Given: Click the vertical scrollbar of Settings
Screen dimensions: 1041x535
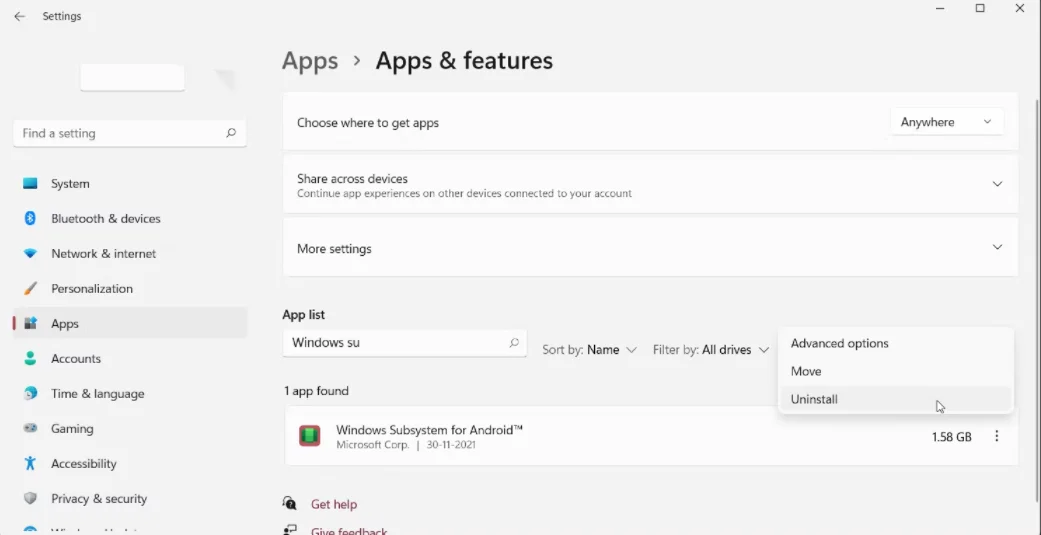Looking at the screenshot, I should pyautogui.click(x=1038, y=299).
